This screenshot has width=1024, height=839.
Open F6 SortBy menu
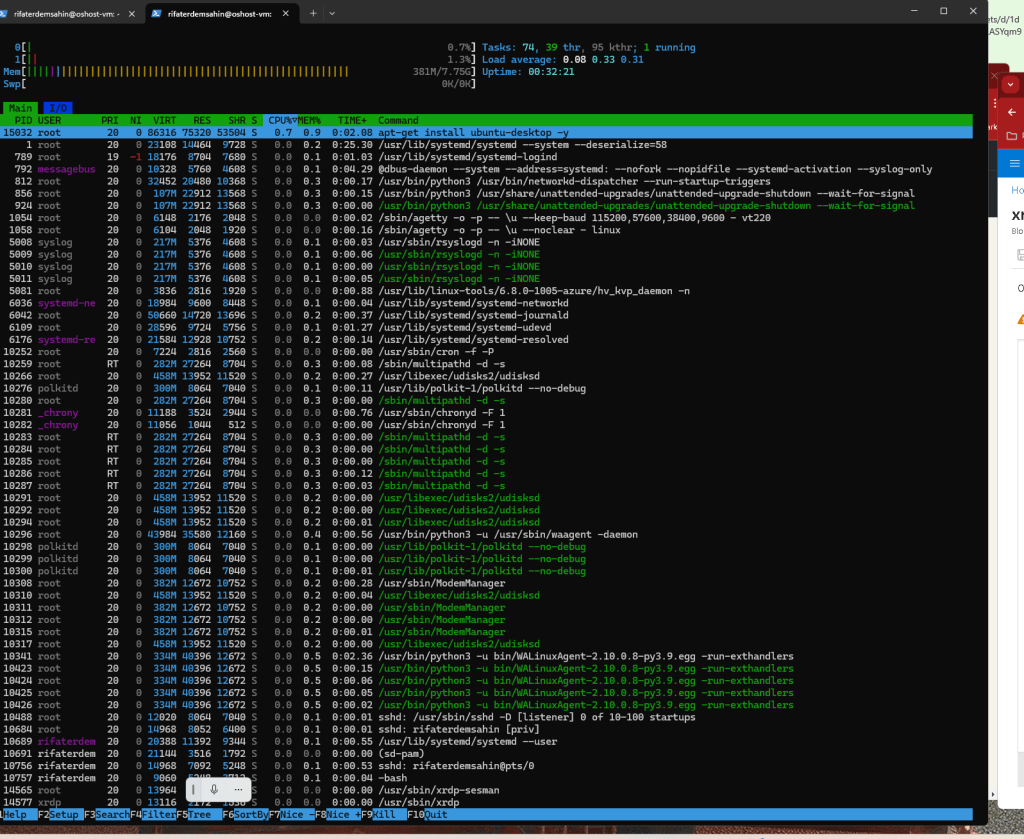[x=245, y=814]
